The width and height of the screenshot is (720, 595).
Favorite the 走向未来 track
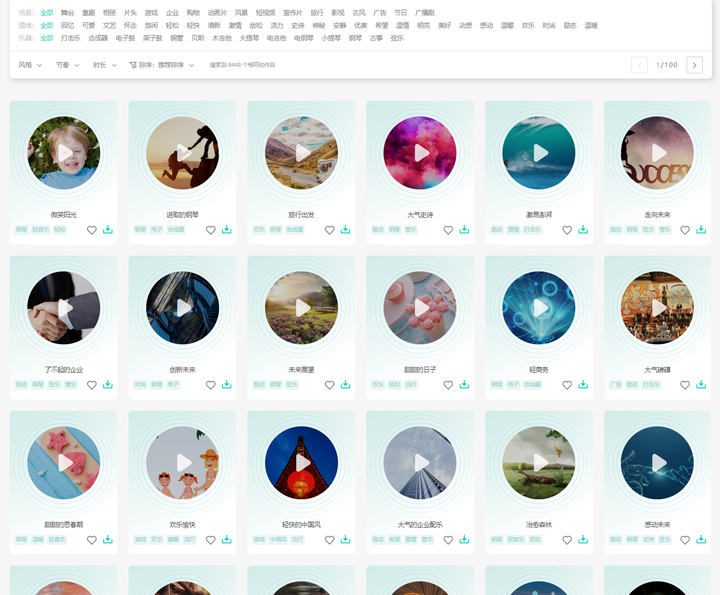pyautogui.click(x=685, y=230)
